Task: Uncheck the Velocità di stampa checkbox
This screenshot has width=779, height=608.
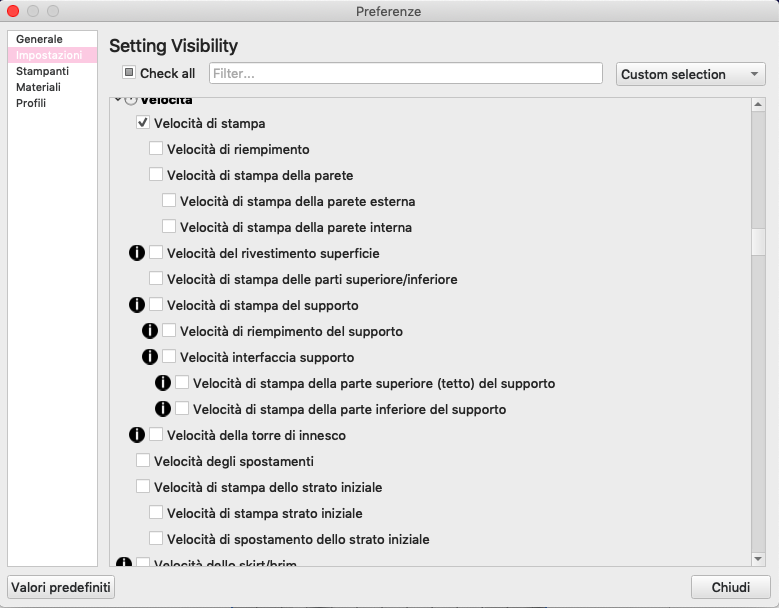Action: click(x=143, y=123)
